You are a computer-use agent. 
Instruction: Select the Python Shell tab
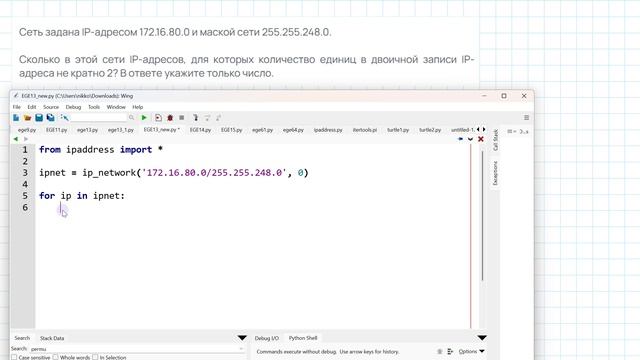click(x=303, y=338)
